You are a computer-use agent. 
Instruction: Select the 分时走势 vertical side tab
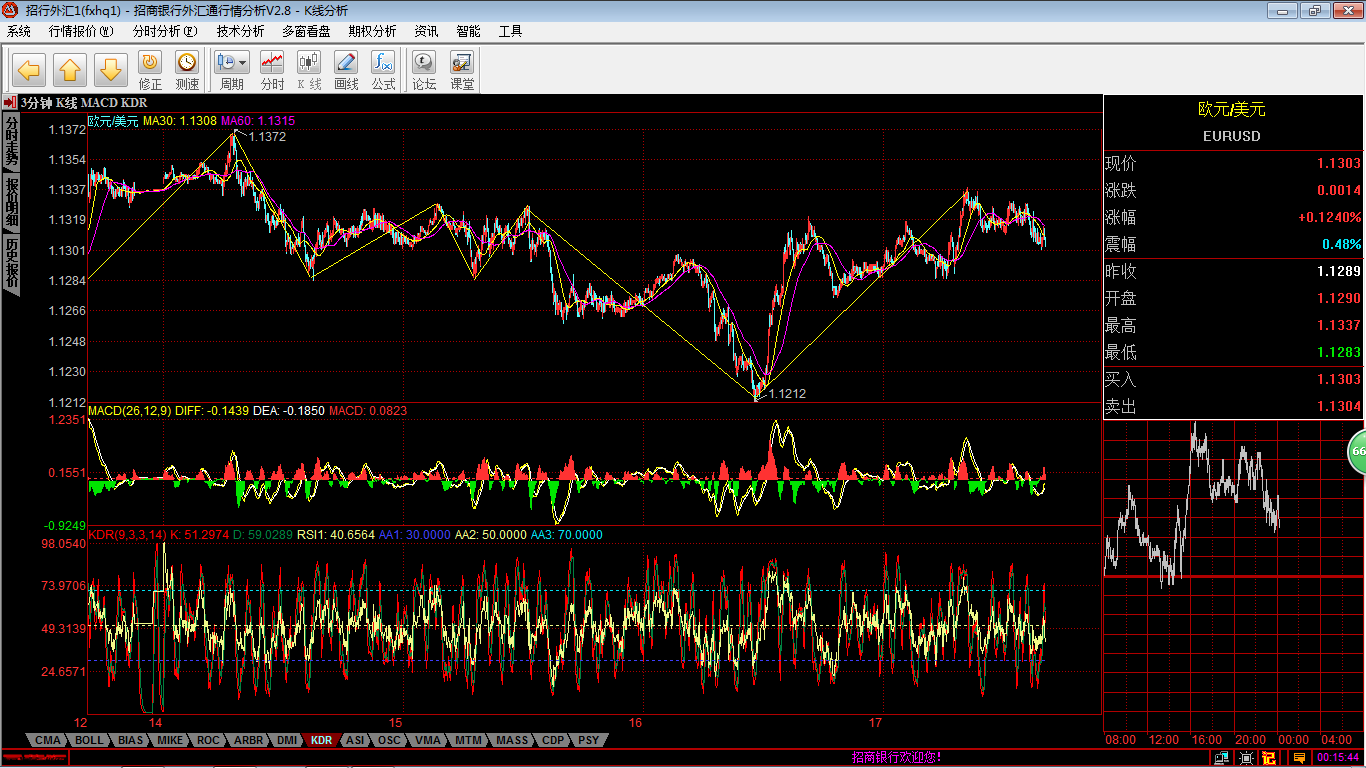(x=11, y=140)
